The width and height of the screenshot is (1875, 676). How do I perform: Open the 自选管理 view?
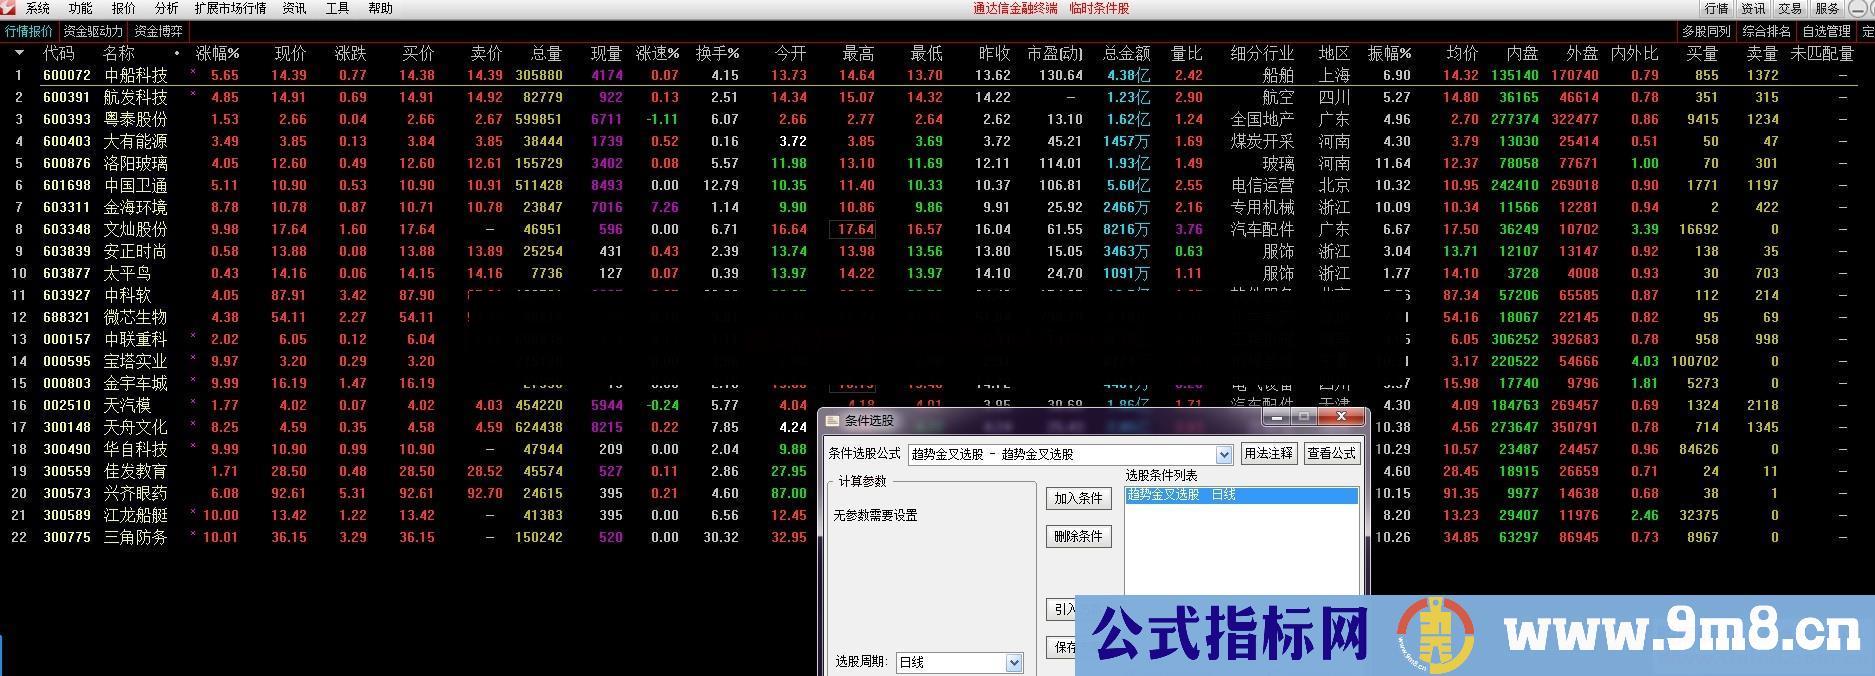[1827, 31]
